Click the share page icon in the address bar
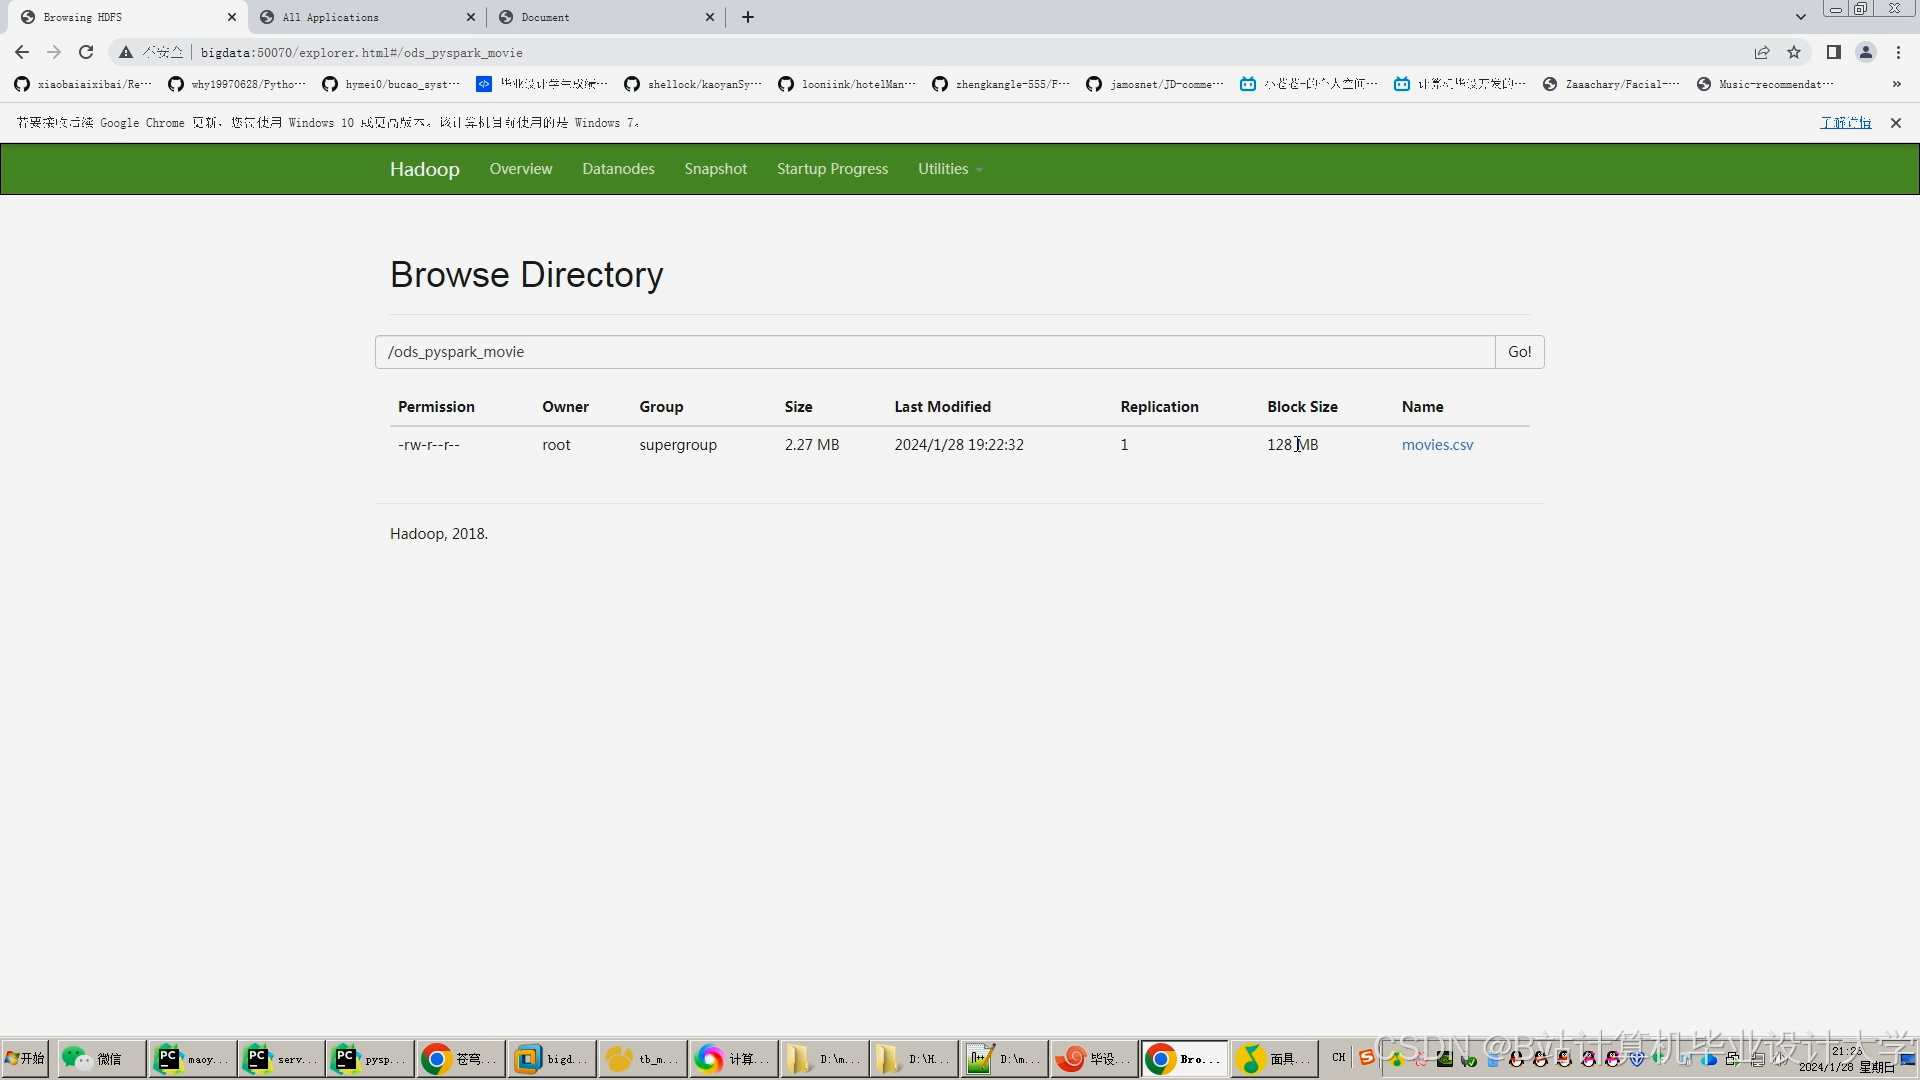Image resolution: width=1920 pixels, height=1080 pixels. click(1762, 52)
